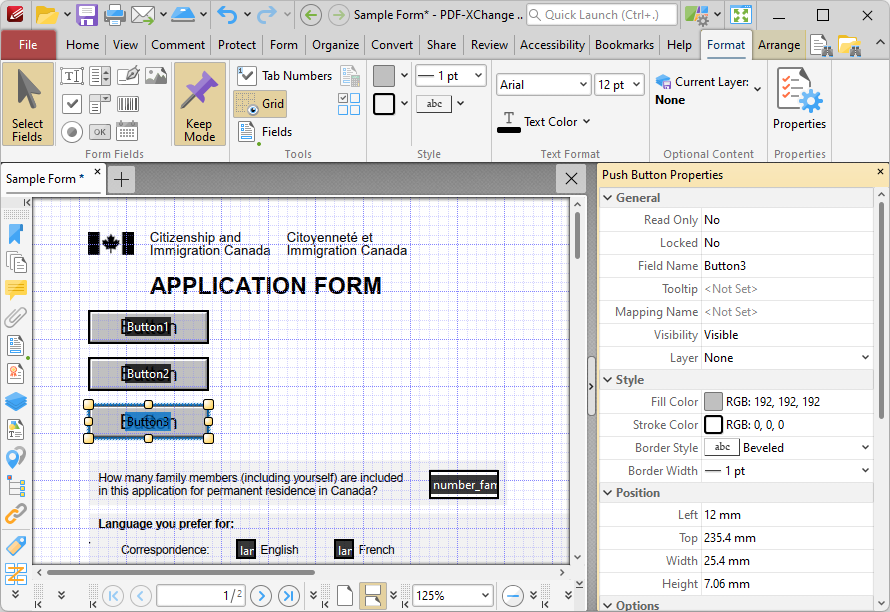Select the Barcode form field tool
Viewport: 890px width, 612px height.
click(128, 104)
